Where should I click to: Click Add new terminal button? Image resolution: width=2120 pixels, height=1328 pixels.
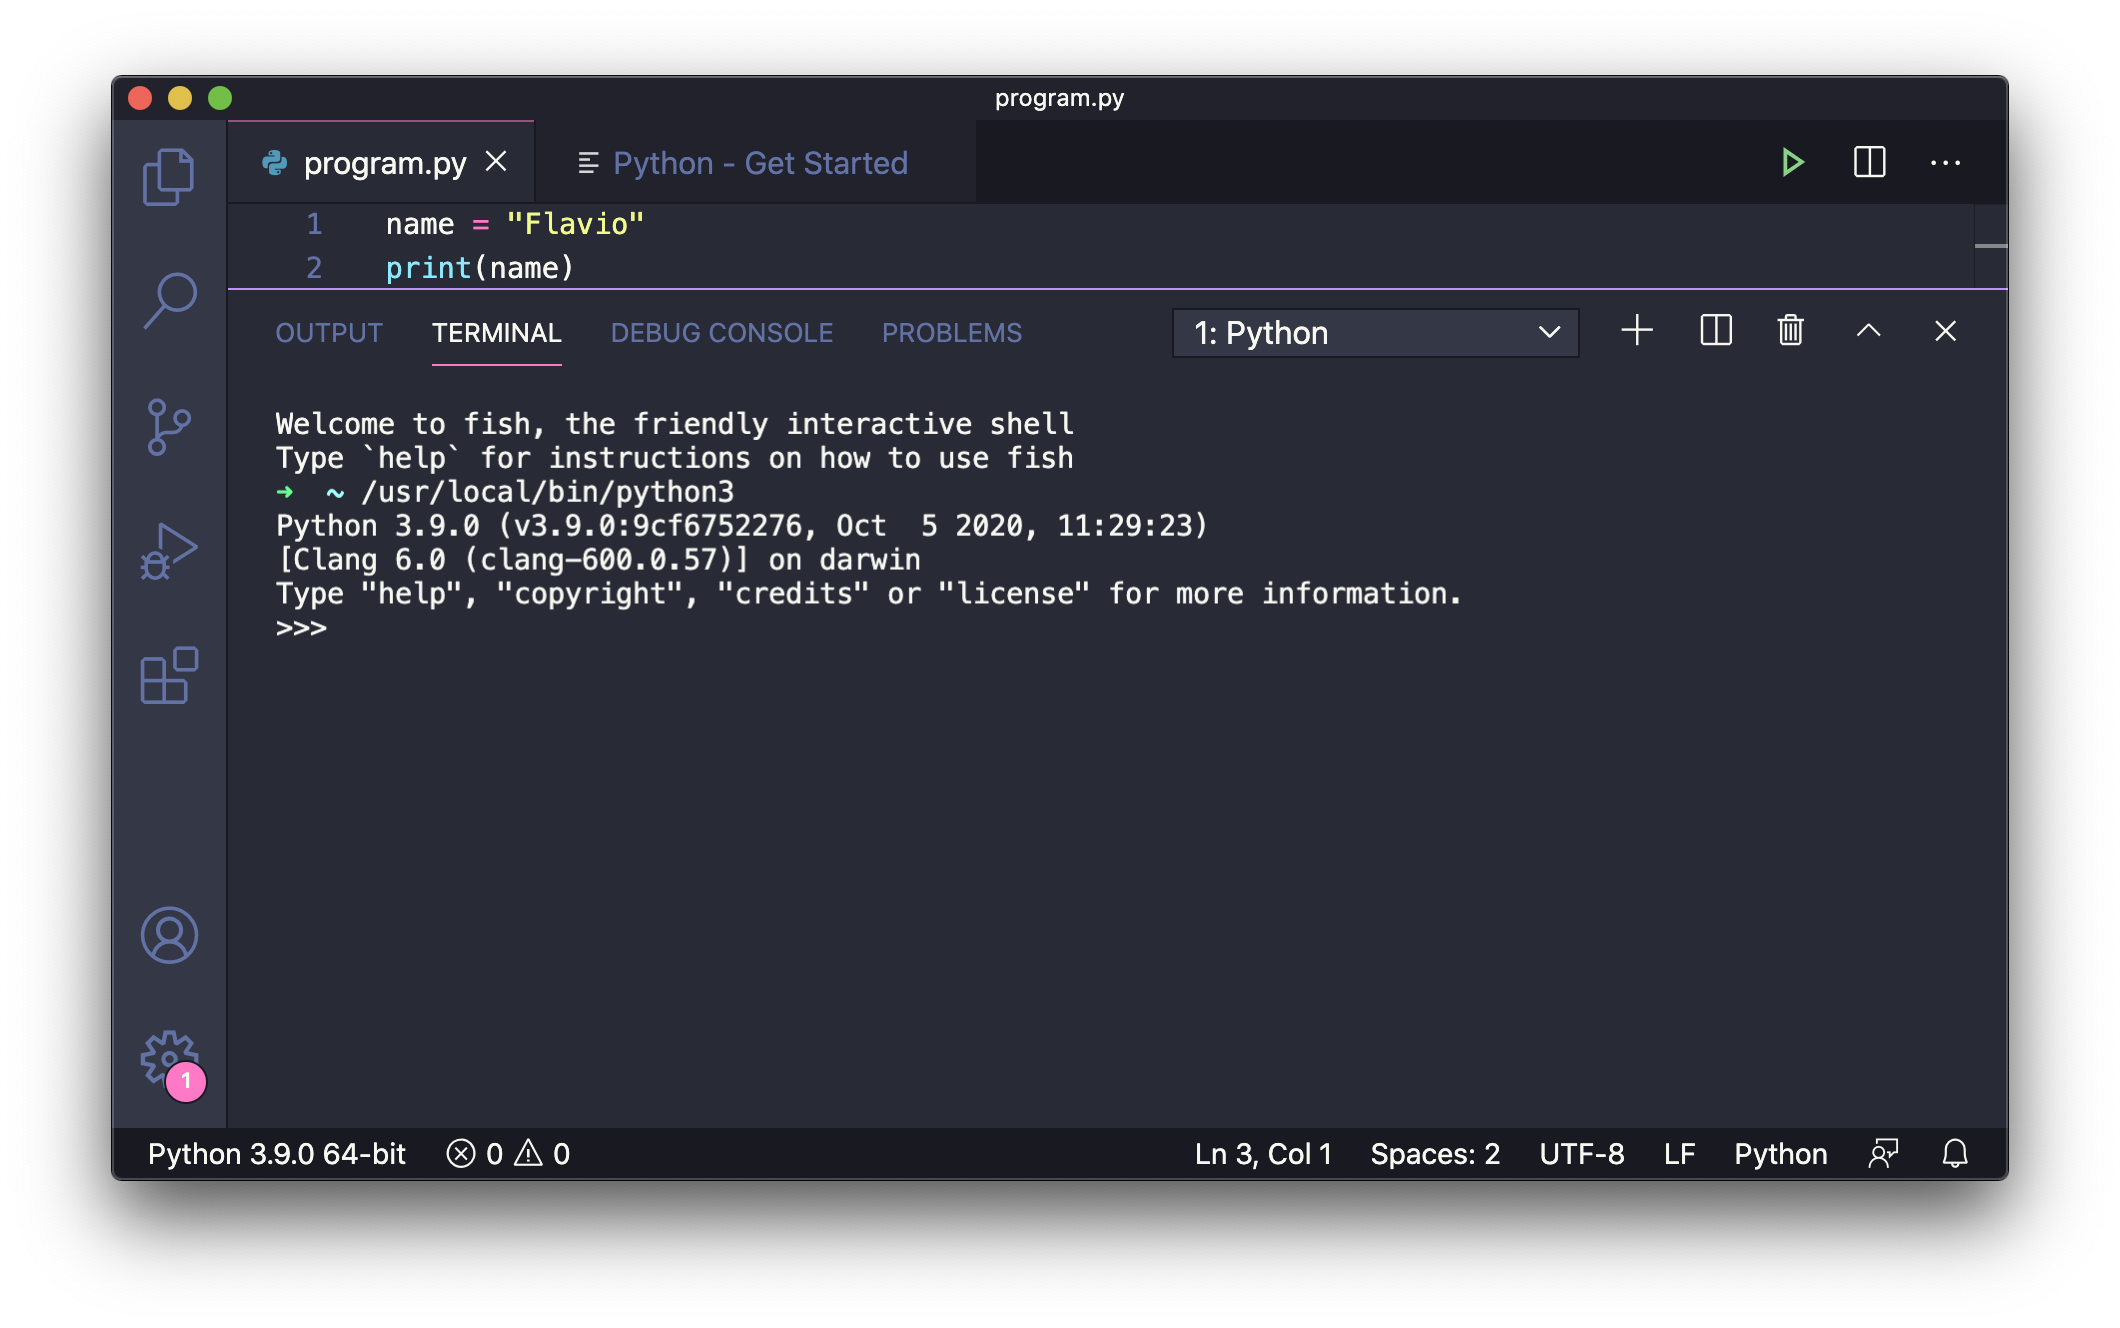tap(1635, 330)
